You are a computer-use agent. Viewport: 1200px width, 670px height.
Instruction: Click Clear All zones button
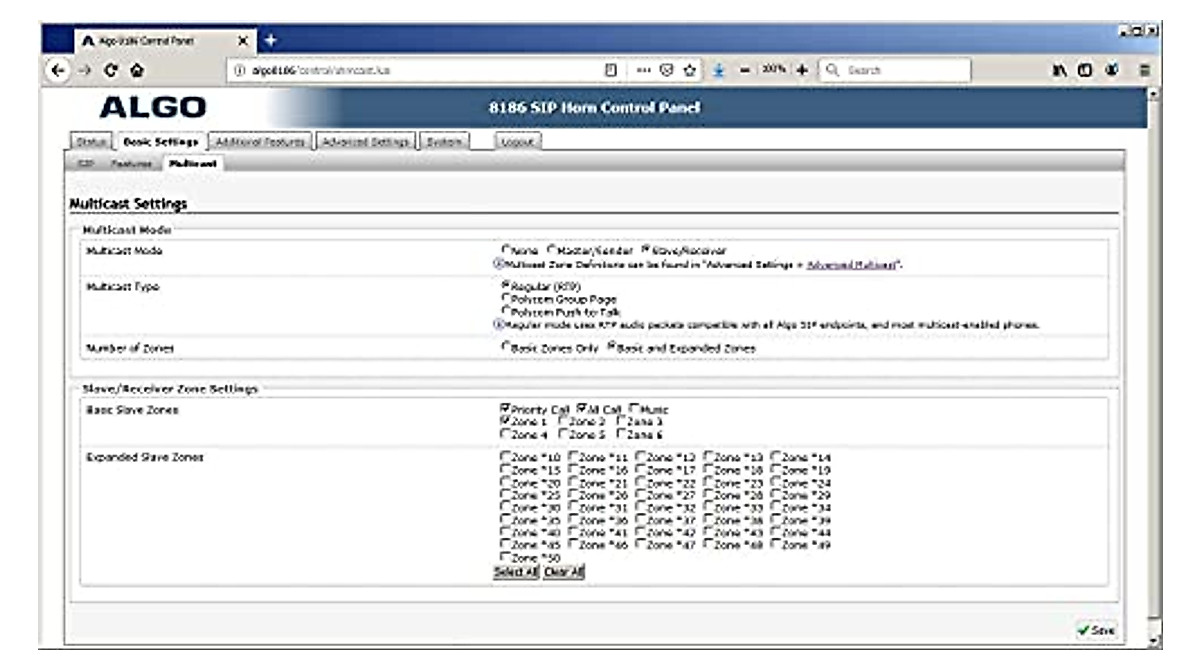[x=564, y=572]
